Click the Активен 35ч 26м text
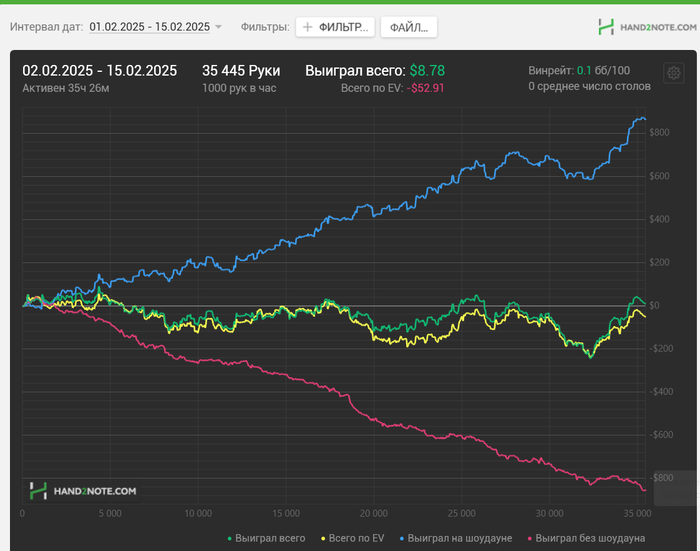The height and width of the screenshot is (551, 700). 66,88
